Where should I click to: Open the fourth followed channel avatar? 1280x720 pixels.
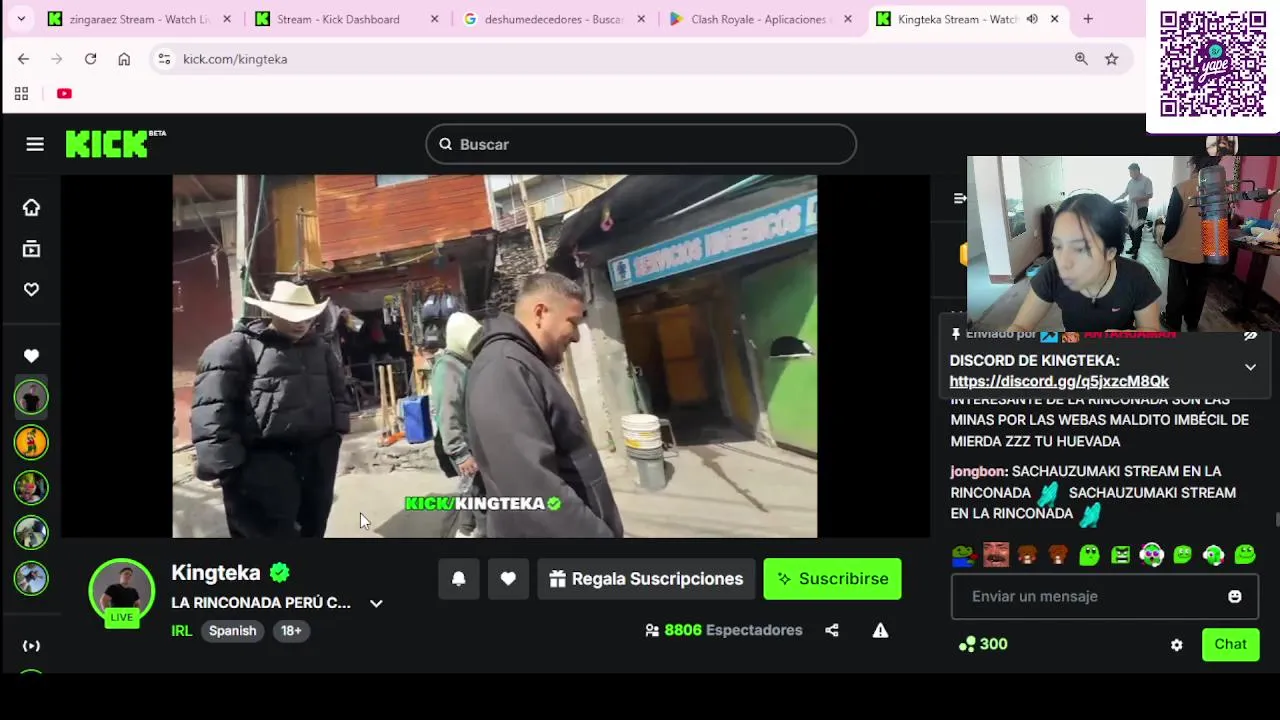coord(31,532)
